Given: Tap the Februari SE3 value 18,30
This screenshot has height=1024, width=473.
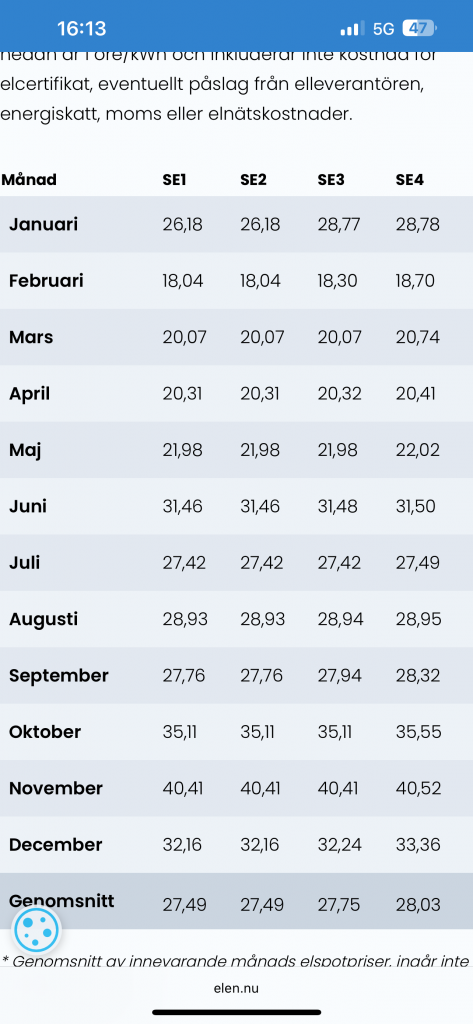Looking at the screenshot, I should pos(338,281).
